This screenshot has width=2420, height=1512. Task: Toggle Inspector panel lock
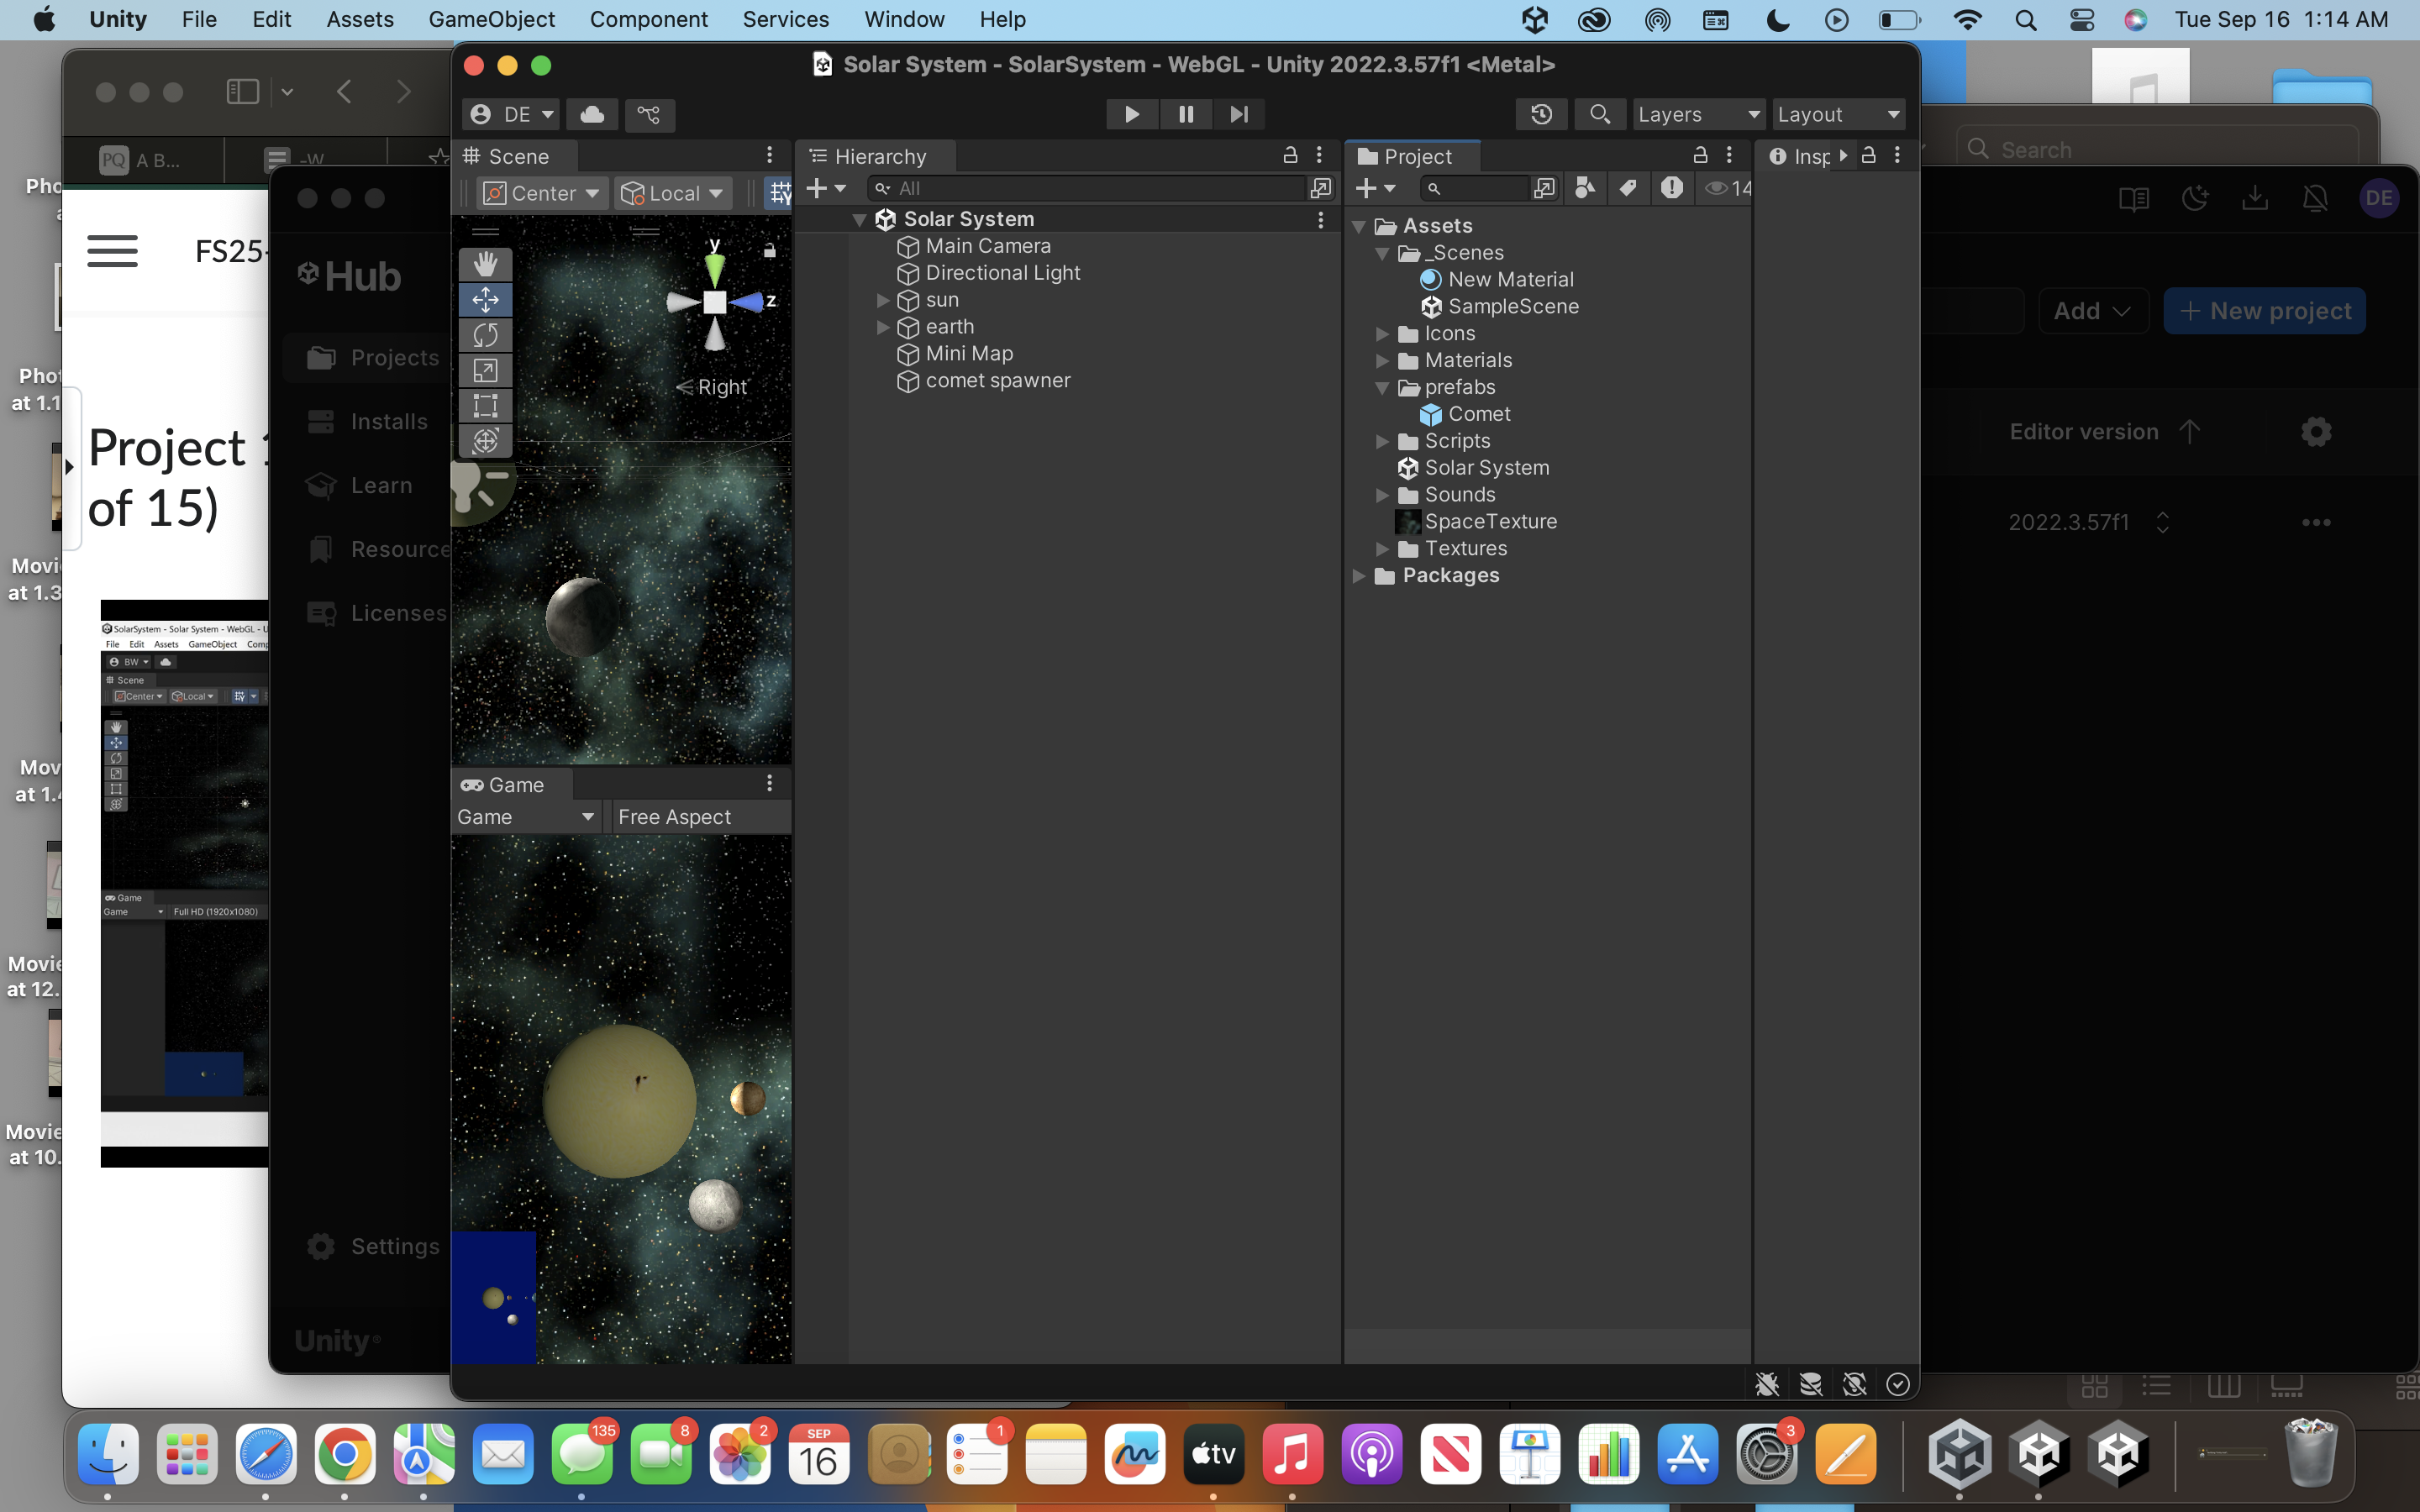click(1868, 155)
